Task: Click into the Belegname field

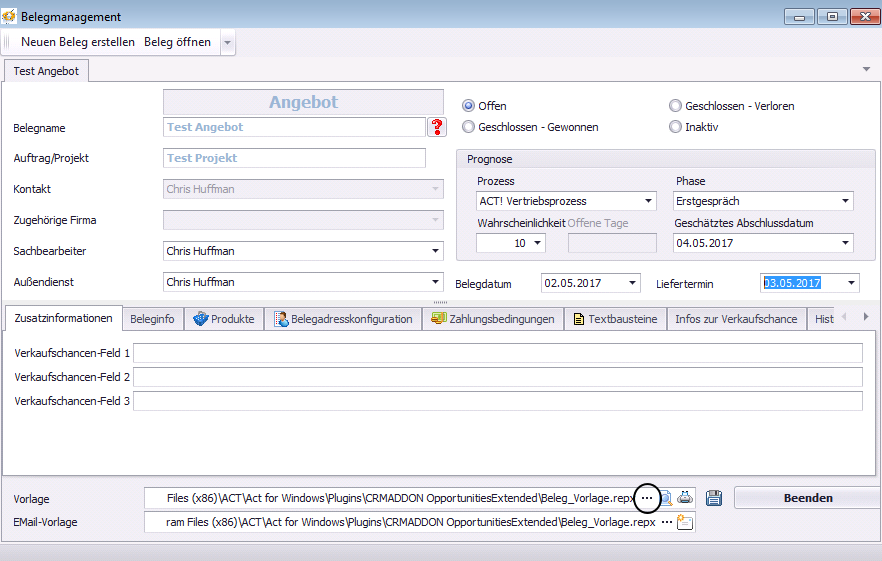Action: (x=294, y=127)
